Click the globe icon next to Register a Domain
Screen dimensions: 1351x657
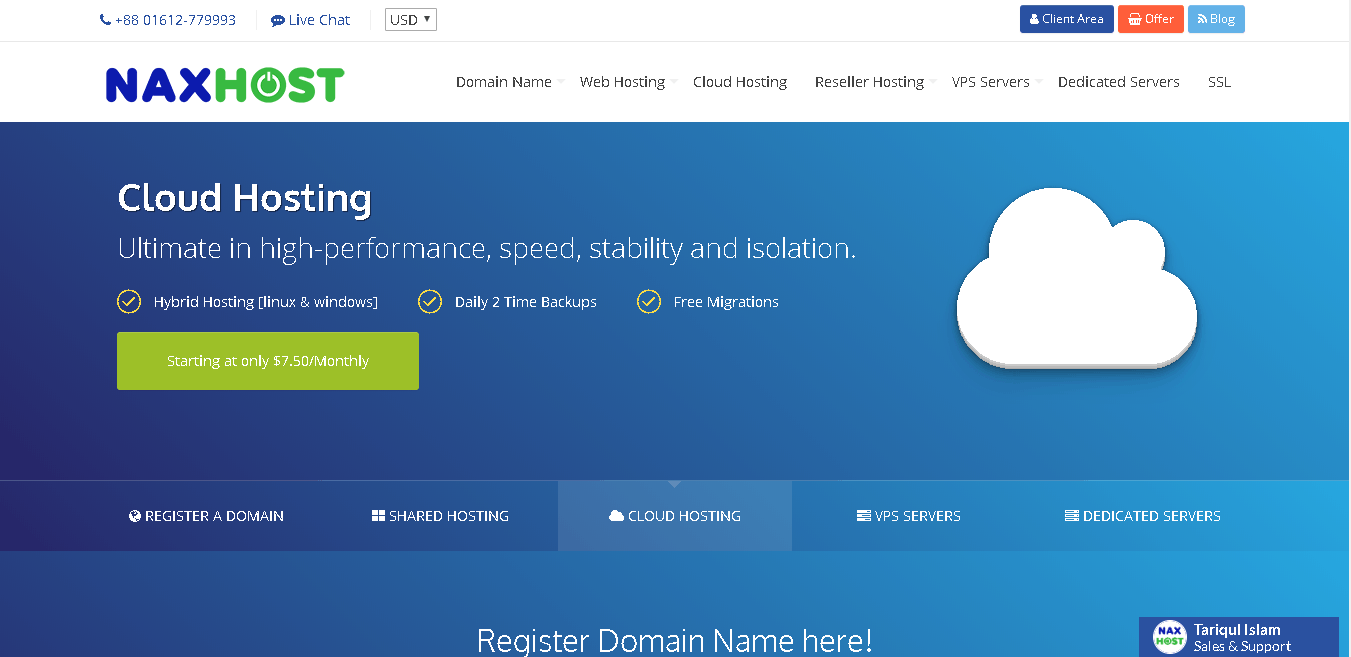point(135,516)
